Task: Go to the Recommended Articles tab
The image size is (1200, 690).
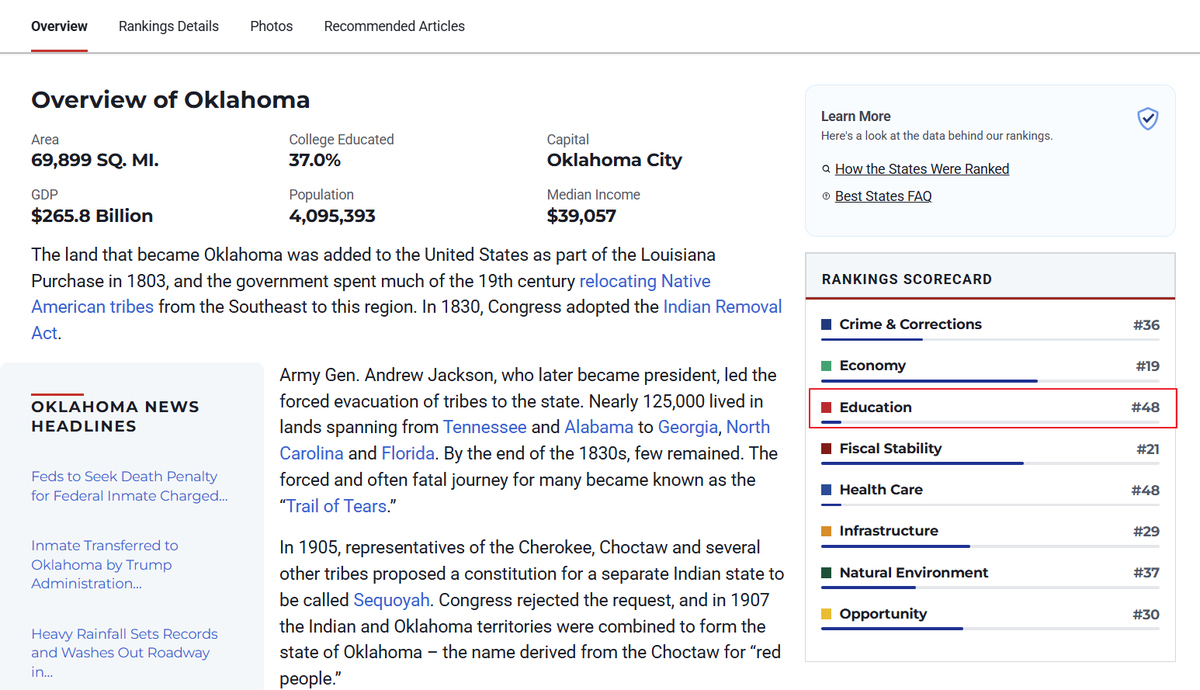Action: coord(394,26)
